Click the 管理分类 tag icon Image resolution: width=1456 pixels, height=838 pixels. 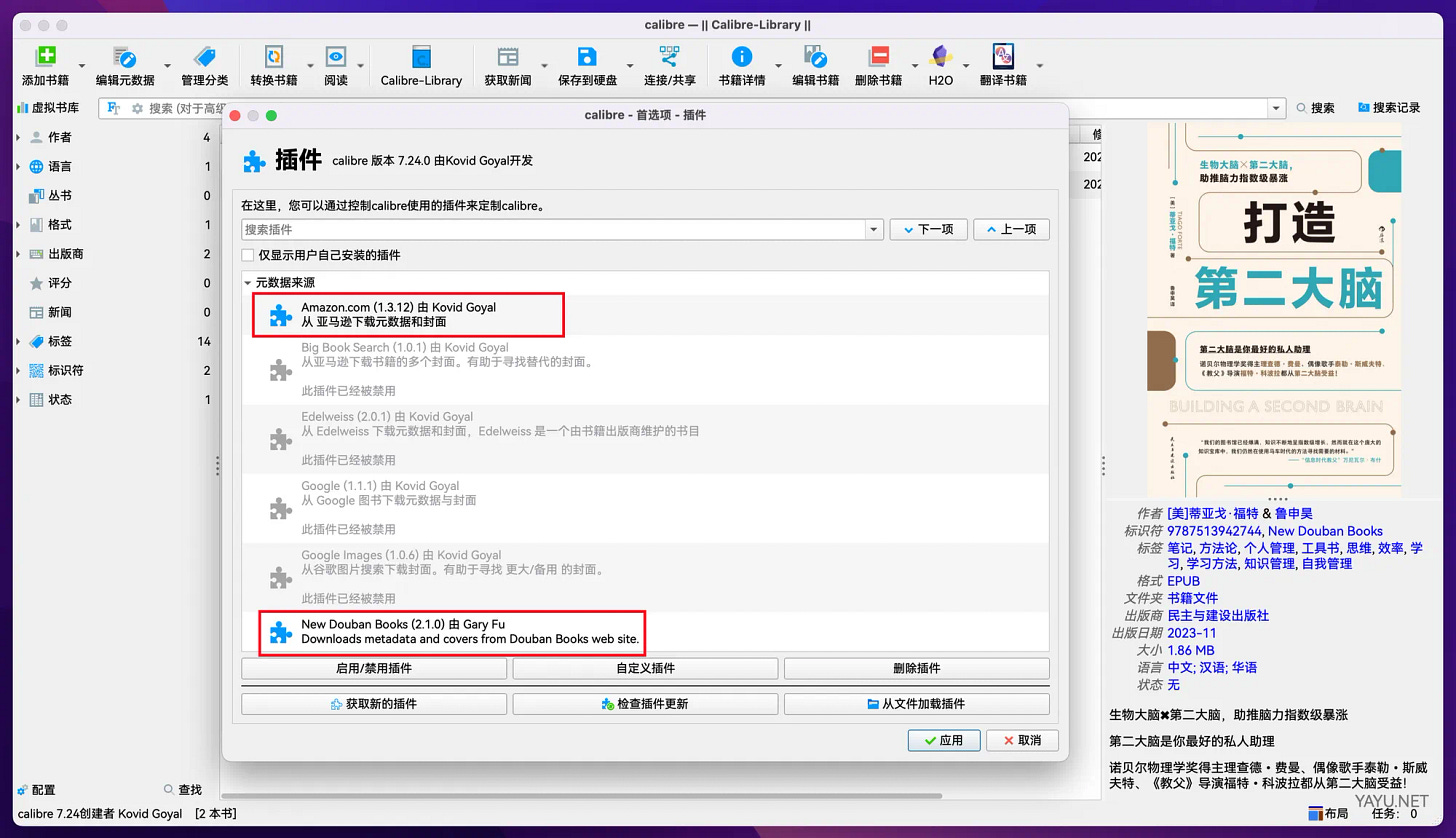coord(204,57)
